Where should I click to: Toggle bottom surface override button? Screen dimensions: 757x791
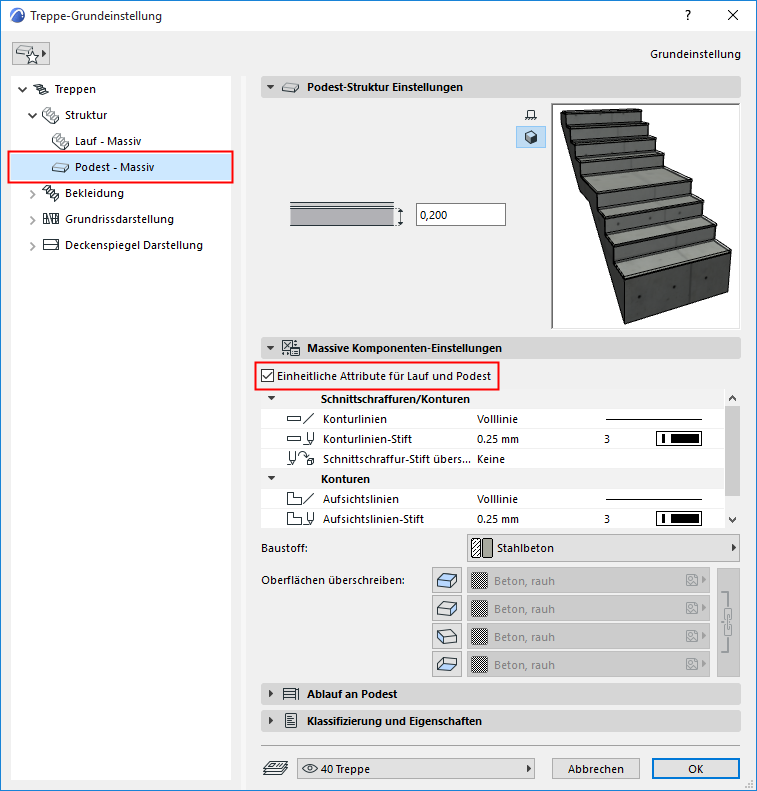[x=447, y=664]
